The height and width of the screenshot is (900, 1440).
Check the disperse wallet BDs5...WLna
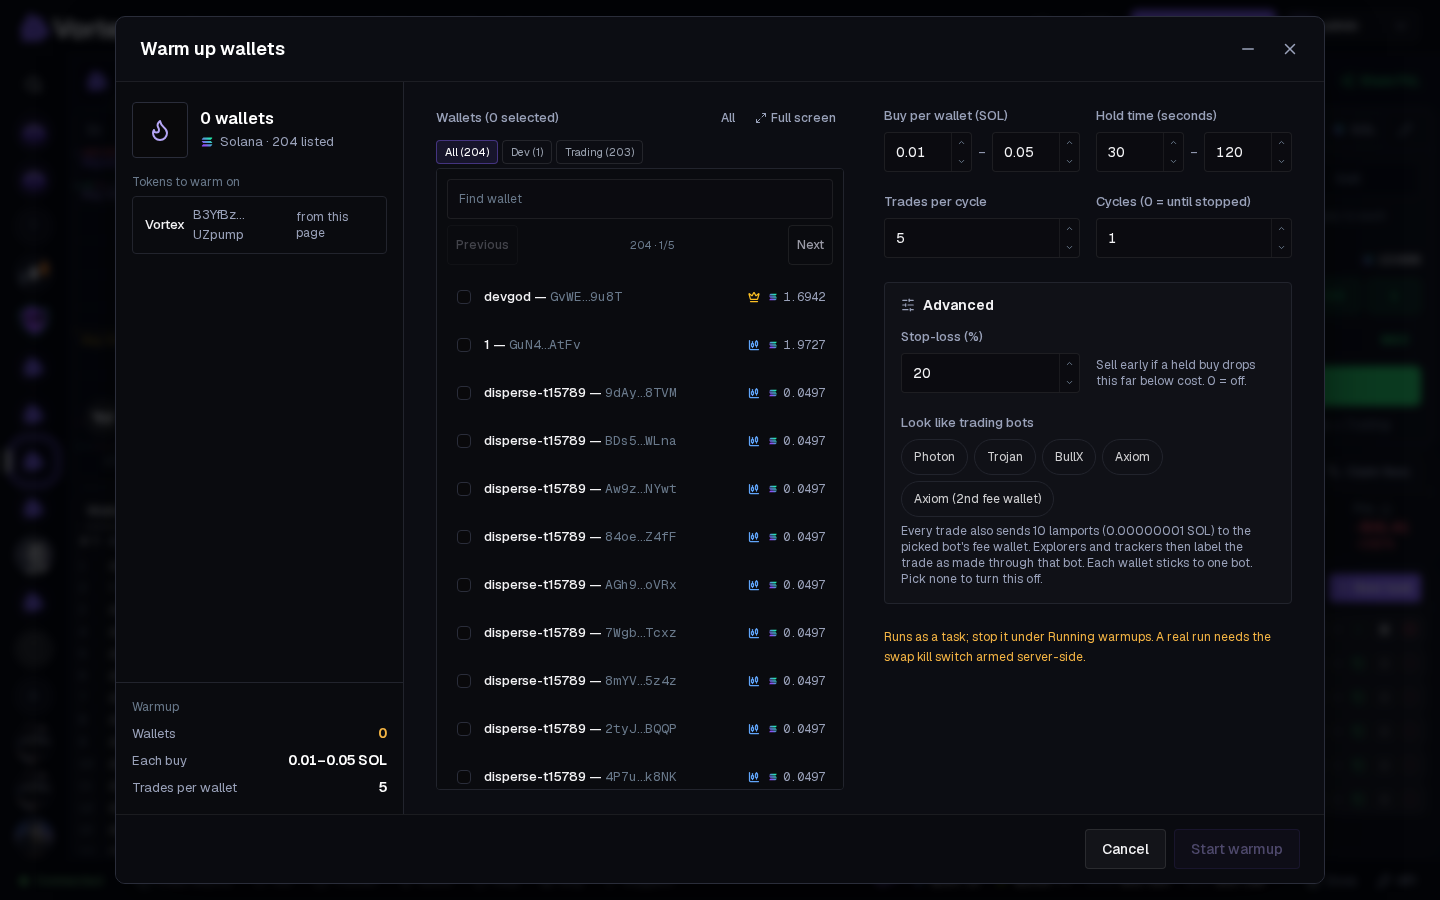[464, 441]
